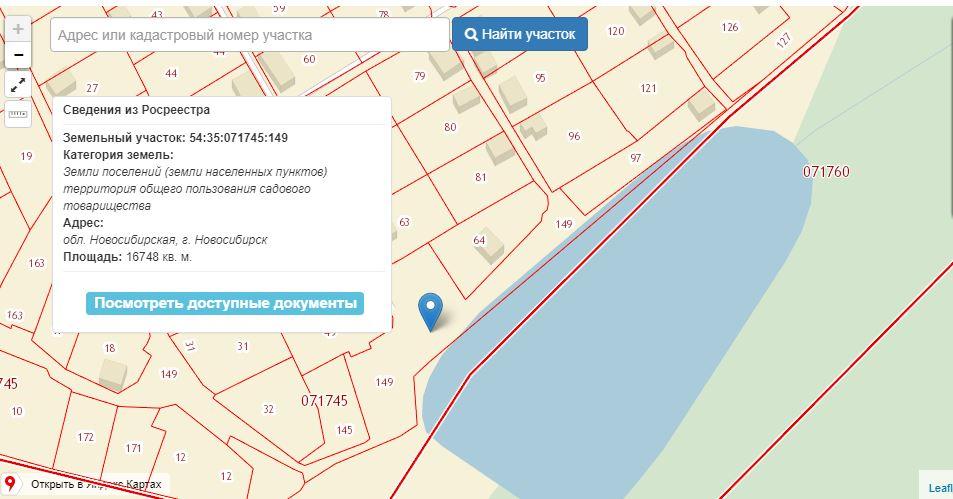Click cadastral quarter label 071745
The image size is (953, 499).
coord(325,401)
